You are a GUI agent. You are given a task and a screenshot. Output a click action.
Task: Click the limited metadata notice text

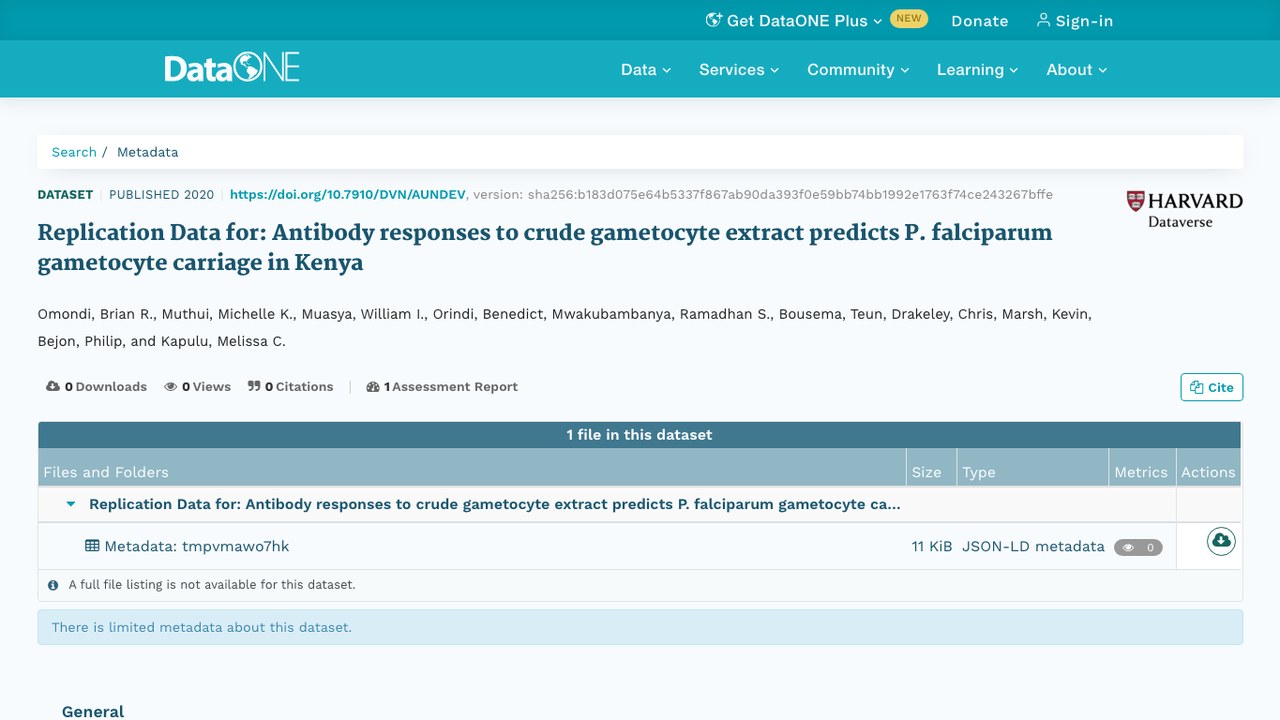pos(202,627)
